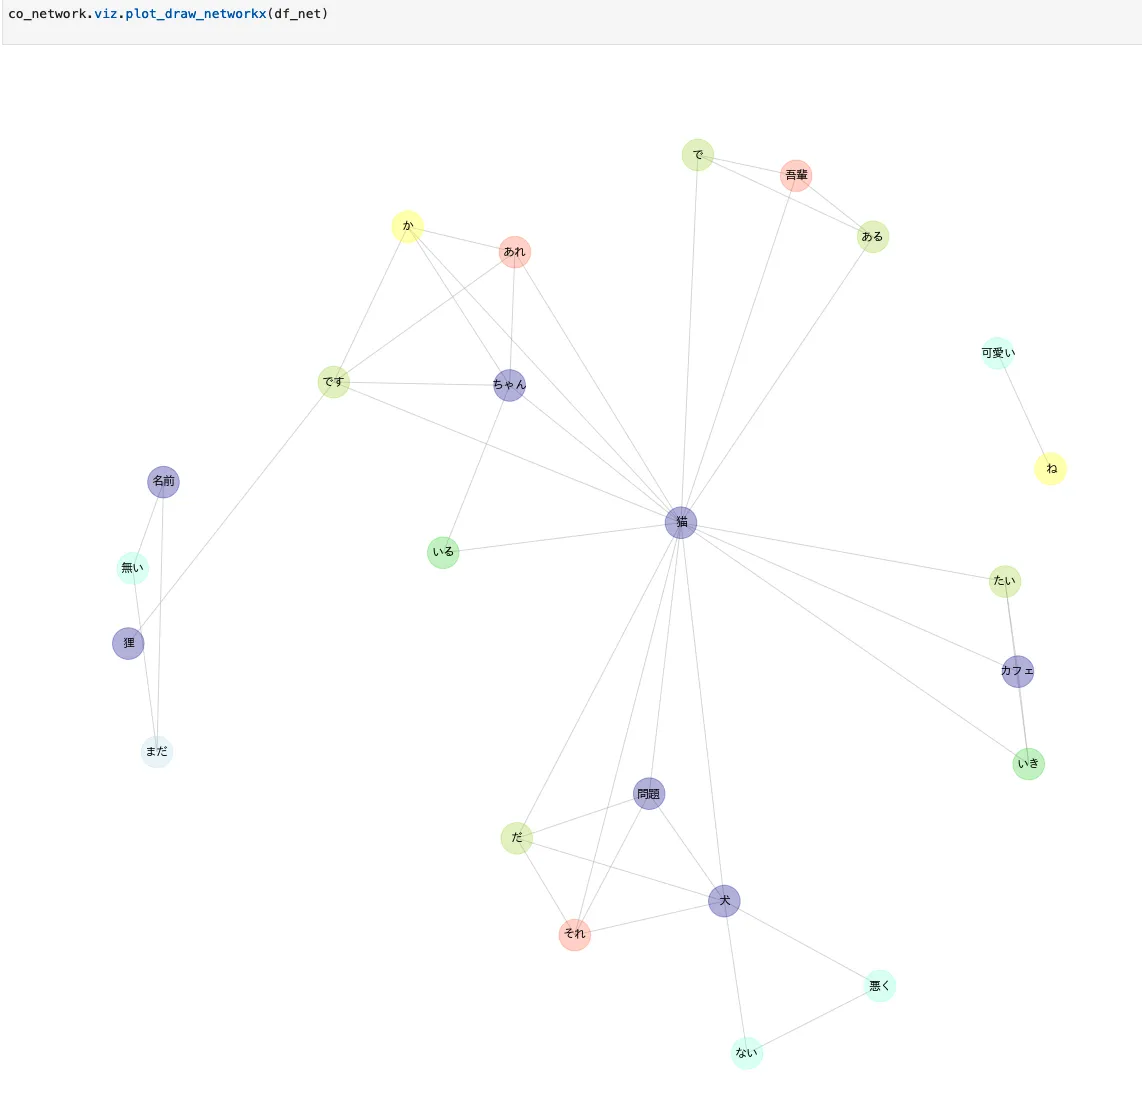Click the 無い node
The image size is (1142, 1094).
point(133,568)
